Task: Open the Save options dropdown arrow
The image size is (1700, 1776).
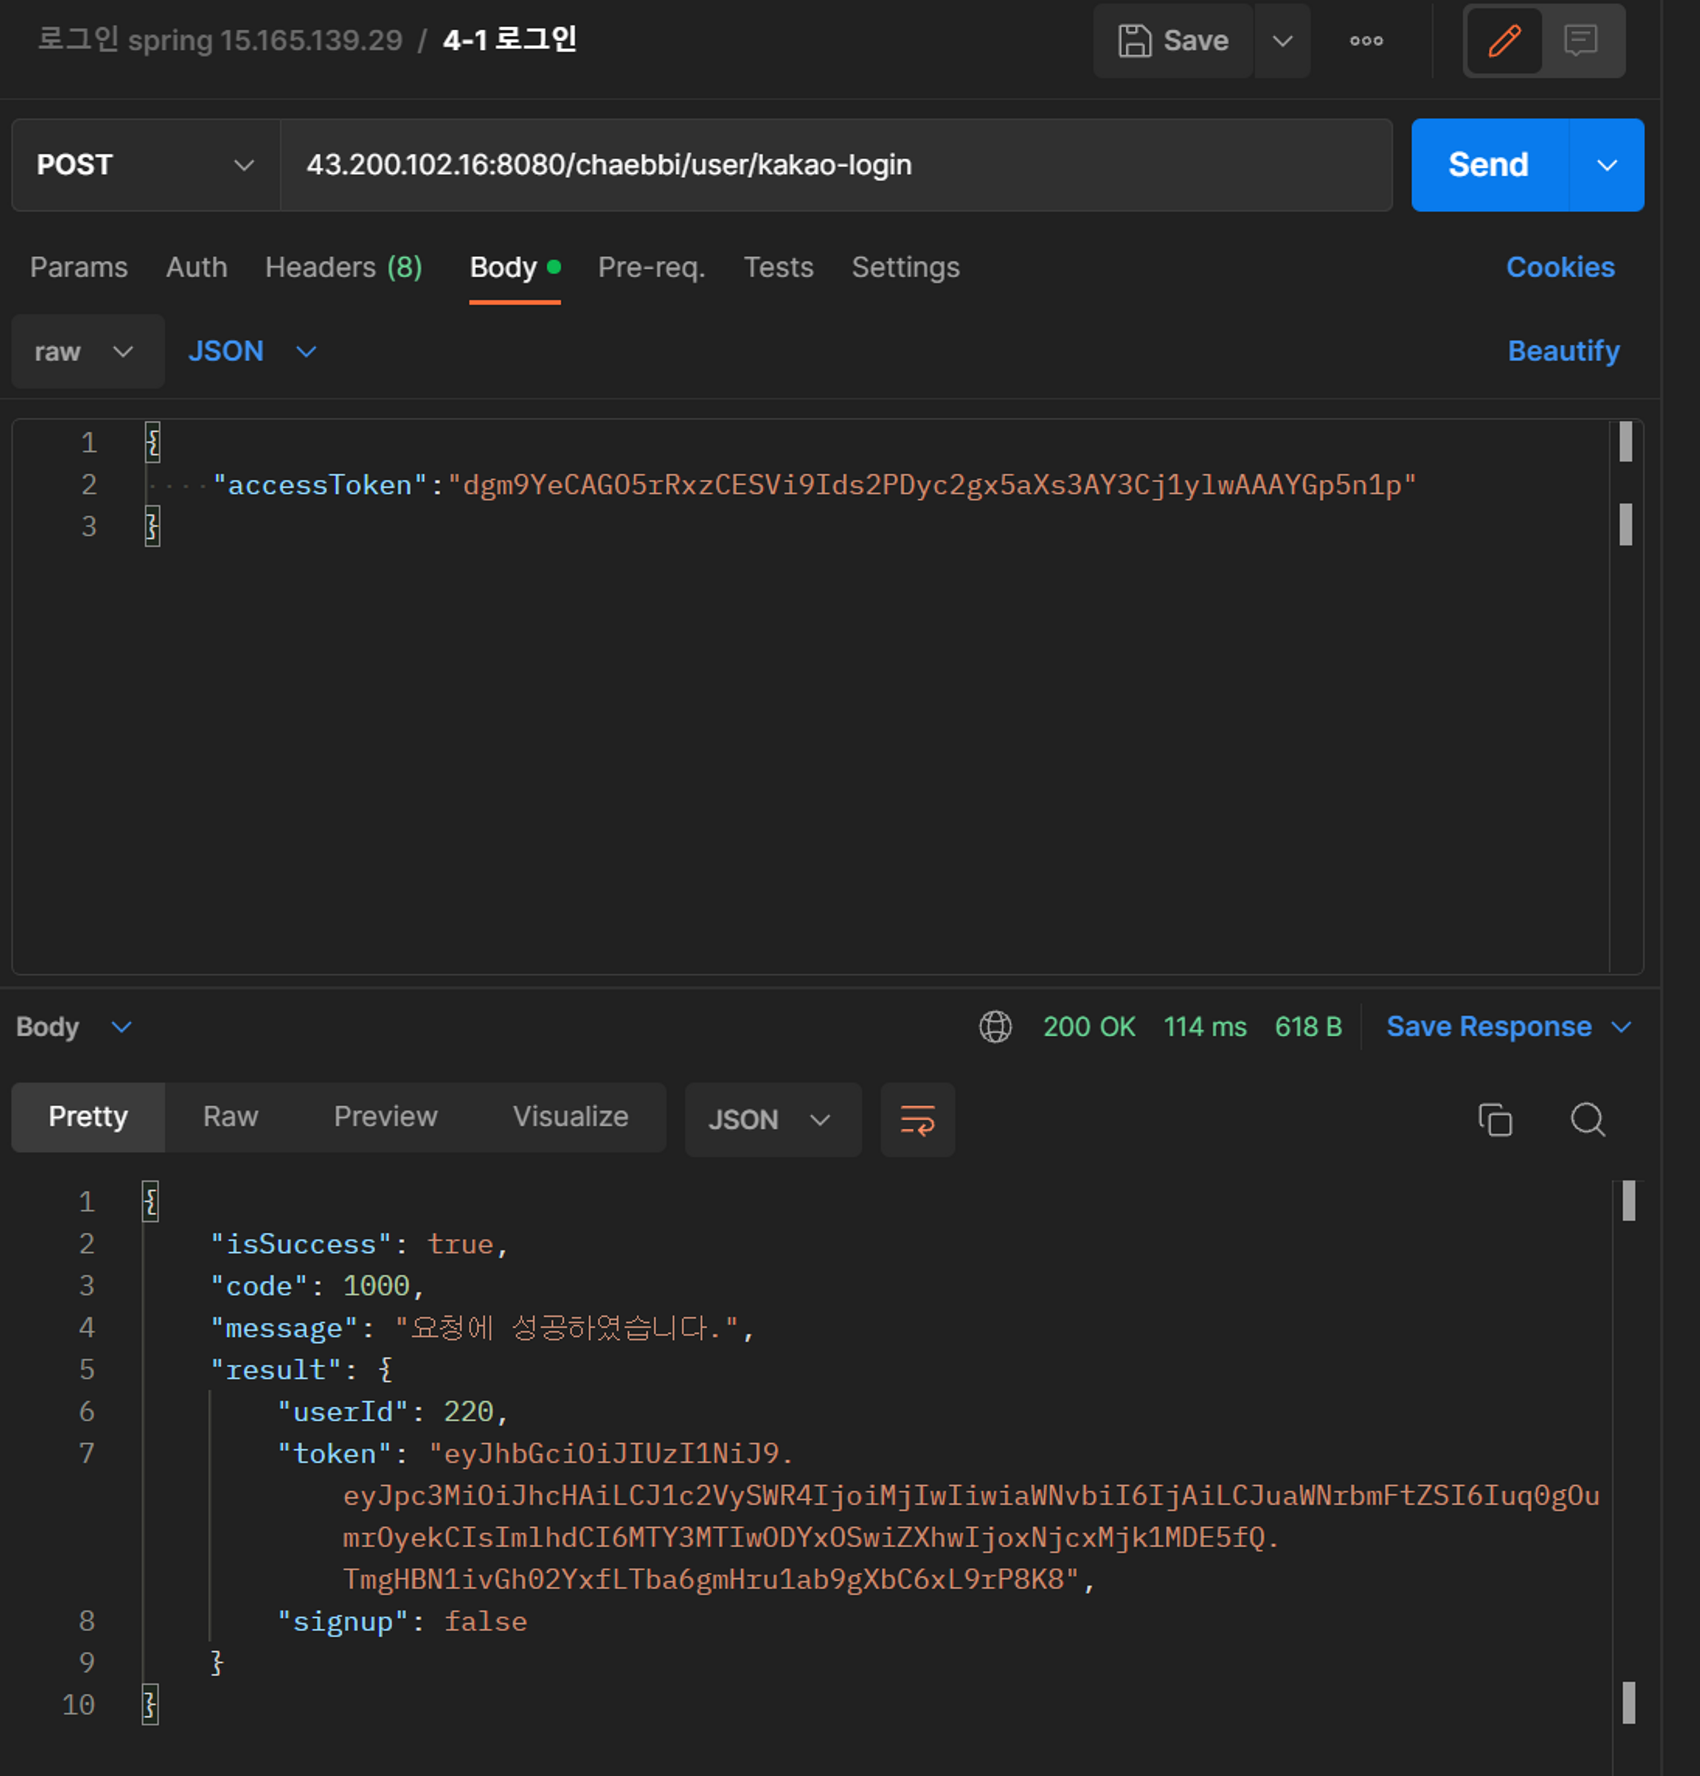Action: coord(1282,41)
